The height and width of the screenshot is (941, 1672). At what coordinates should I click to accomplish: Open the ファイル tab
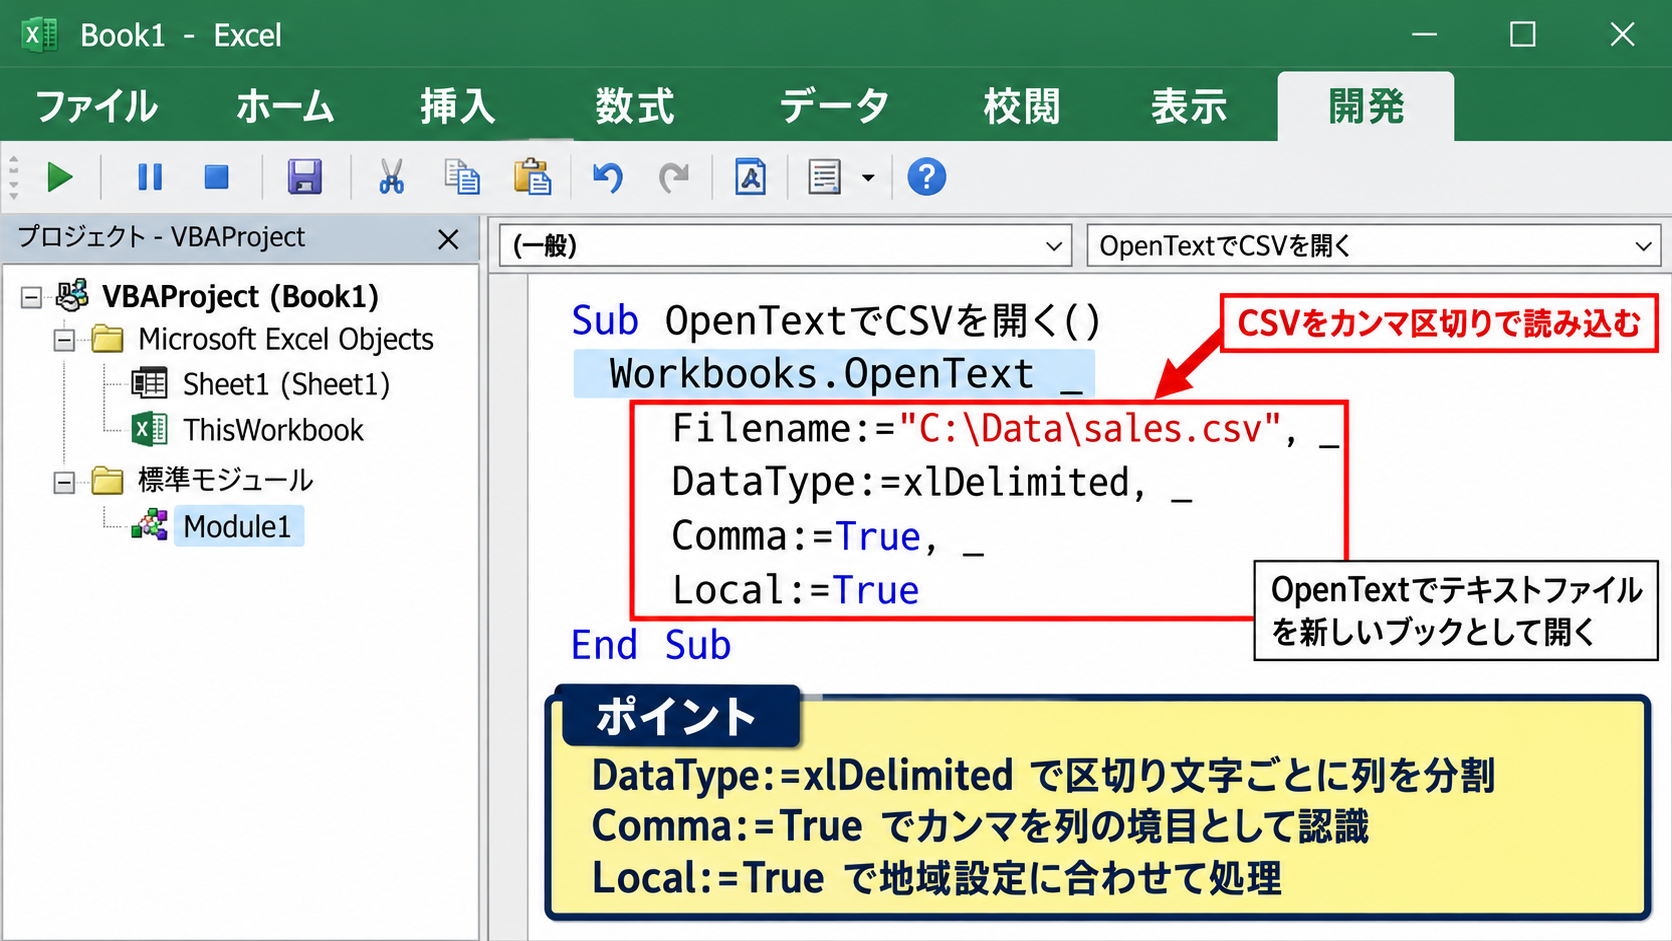point(97,106)
